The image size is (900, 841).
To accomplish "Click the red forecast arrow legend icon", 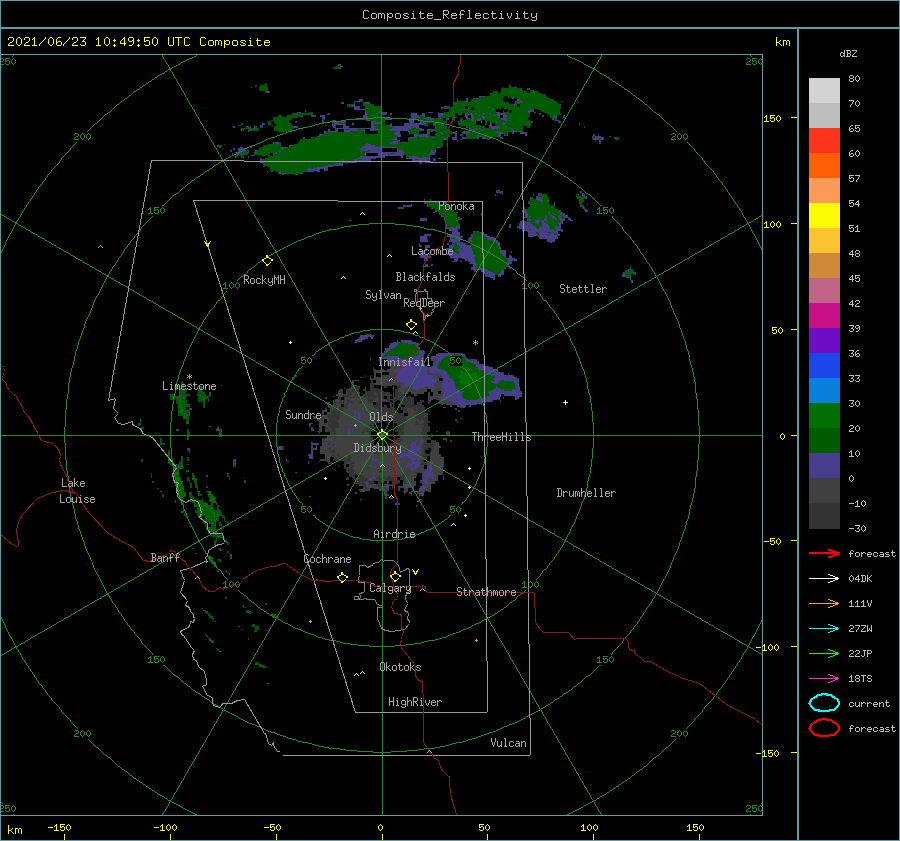I will 824,553.
